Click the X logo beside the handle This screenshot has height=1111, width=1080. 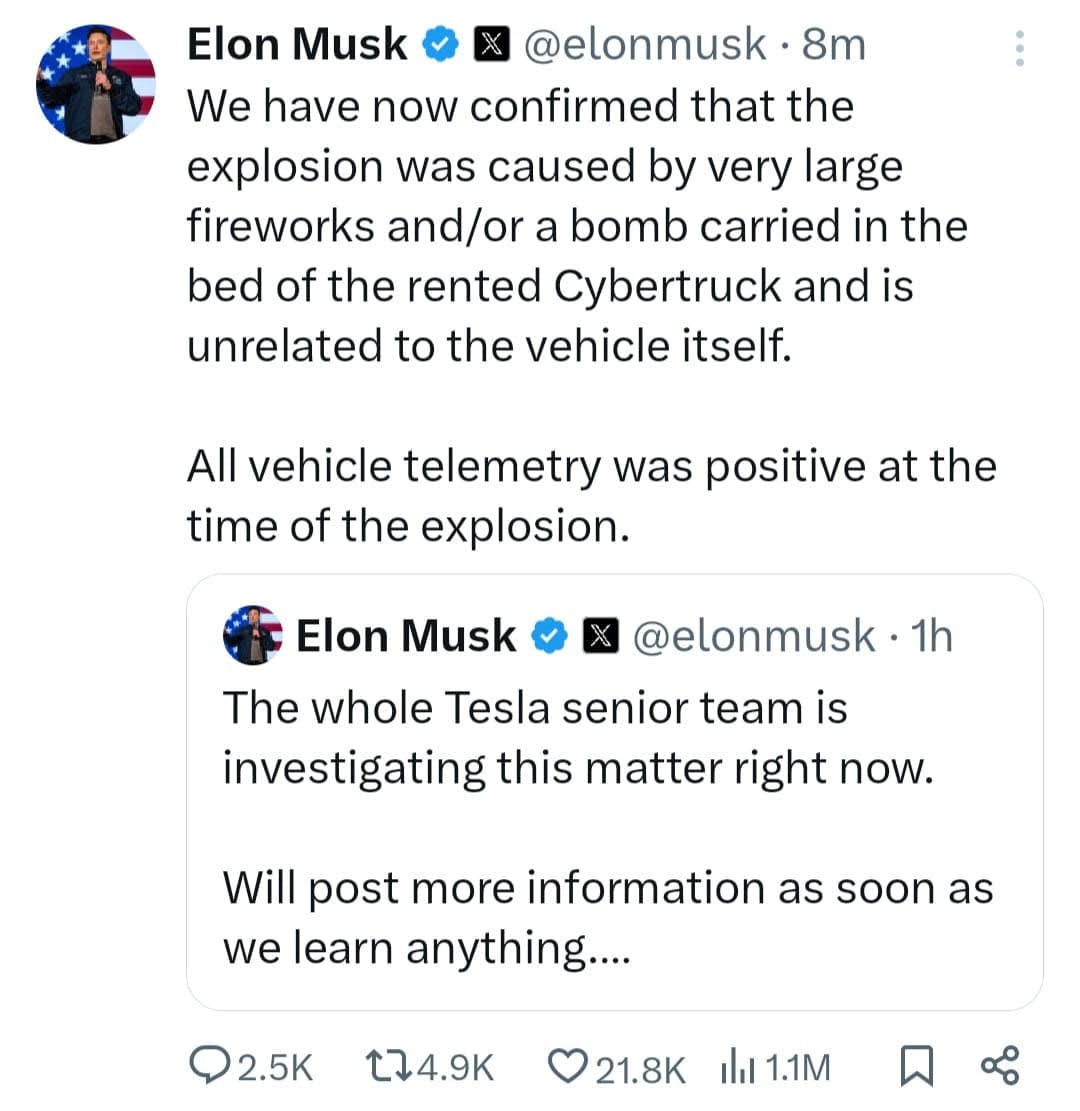click(491, 43)
